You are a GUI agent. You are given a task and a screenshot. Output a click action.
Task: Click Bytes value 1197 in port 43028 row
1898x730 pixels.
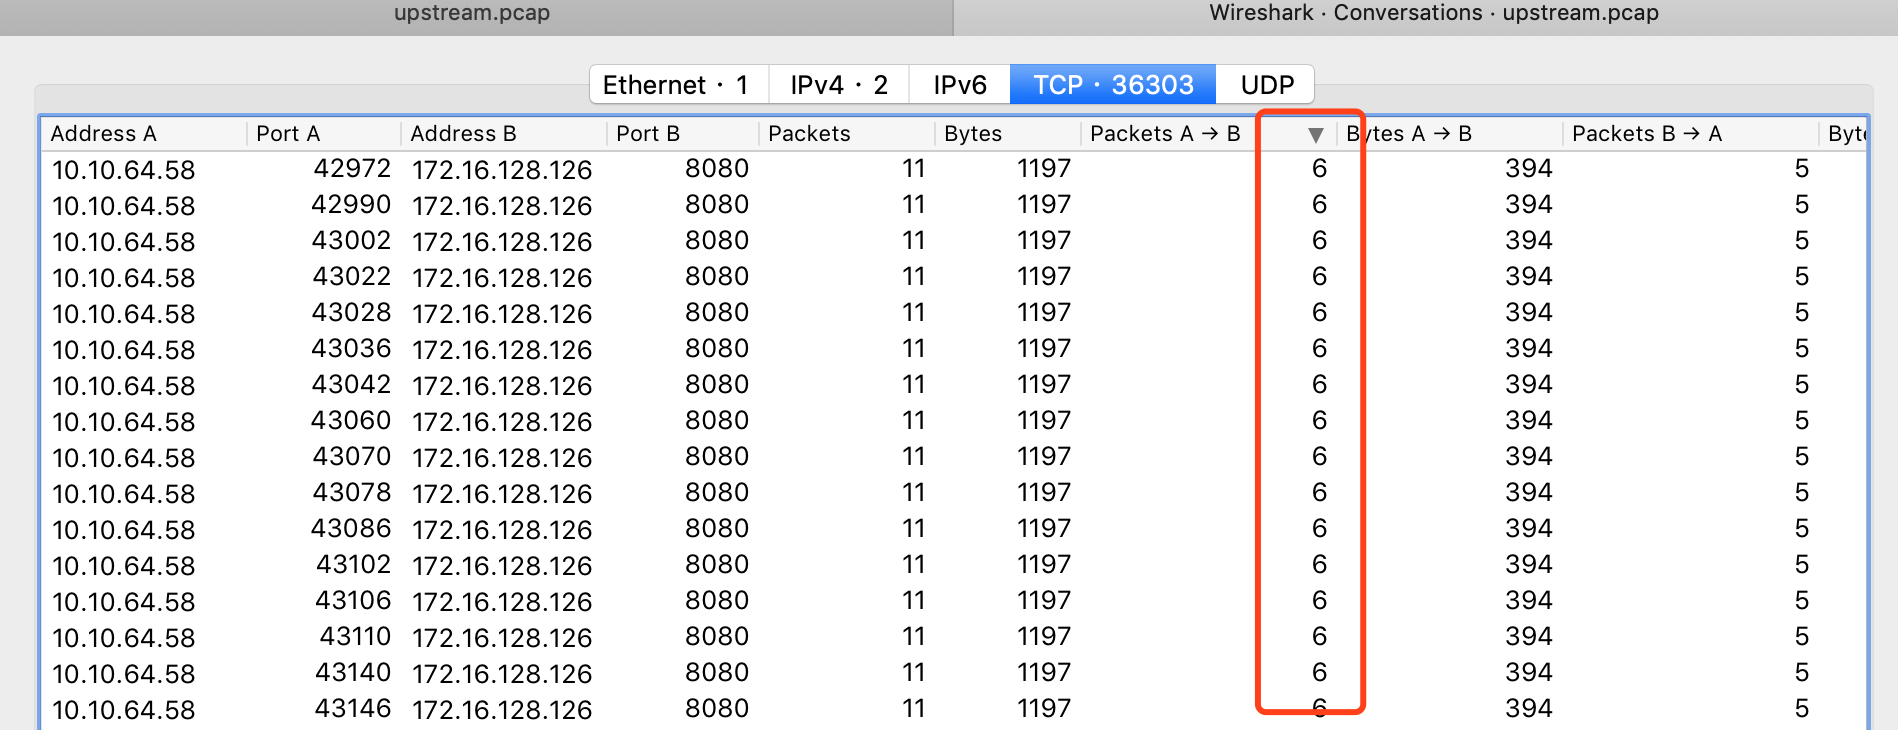[x=1044, y=313]
